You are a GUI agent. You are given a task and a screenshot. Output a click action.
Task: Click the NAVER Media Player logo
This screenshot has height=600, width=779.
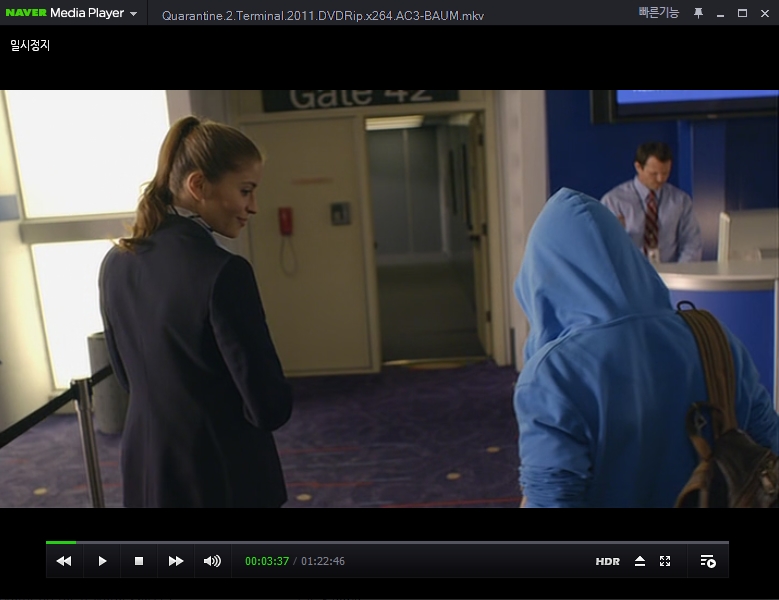pos(64,13)
